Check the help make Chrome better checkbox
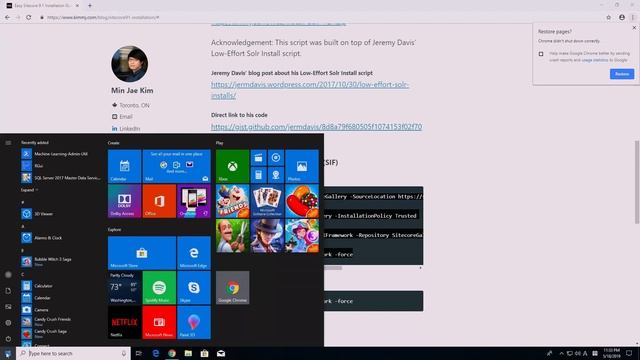640x360 pixels. 541,54
